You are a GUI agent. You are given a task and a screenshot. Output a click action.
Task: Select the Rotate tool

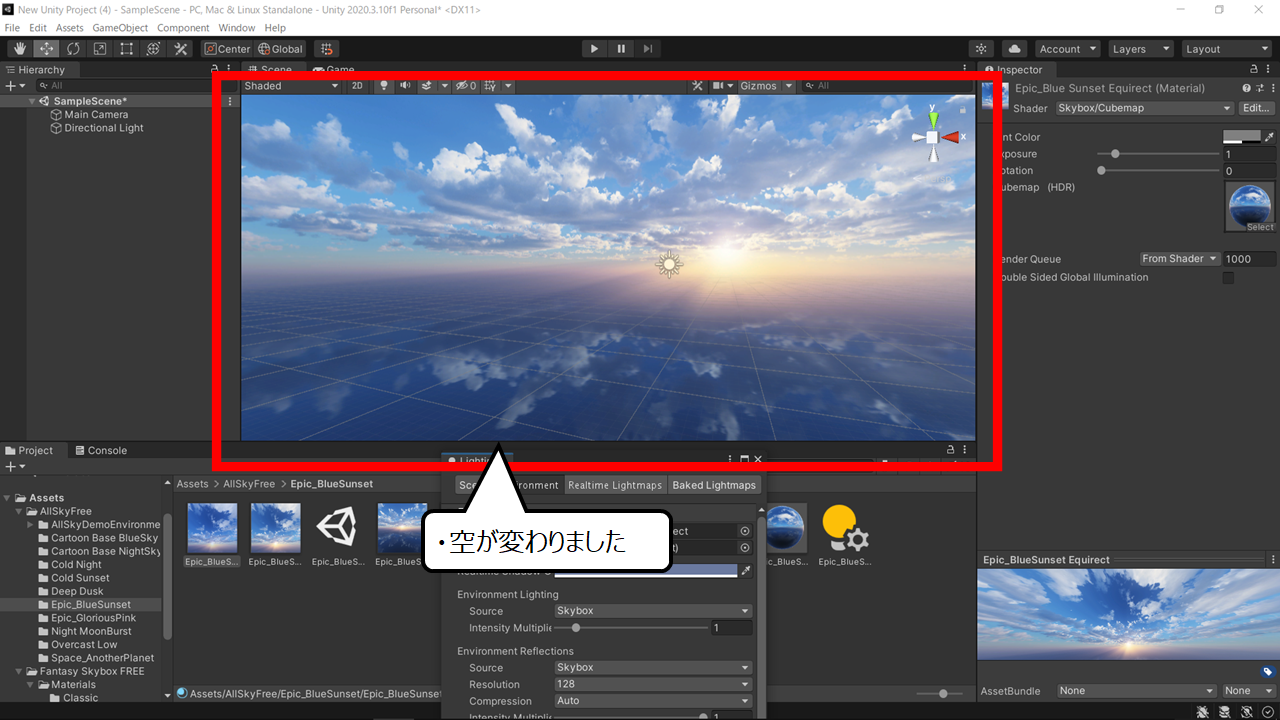[73, 48]
